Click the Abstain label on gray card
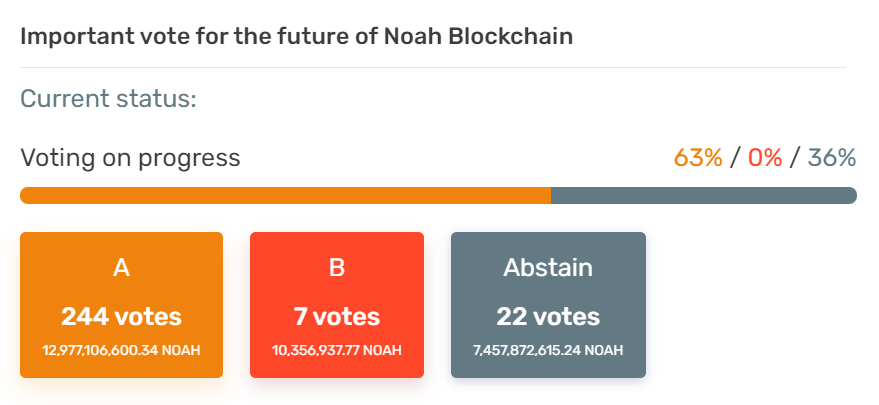This screenshot has height=405, width=879. [548, 268]
